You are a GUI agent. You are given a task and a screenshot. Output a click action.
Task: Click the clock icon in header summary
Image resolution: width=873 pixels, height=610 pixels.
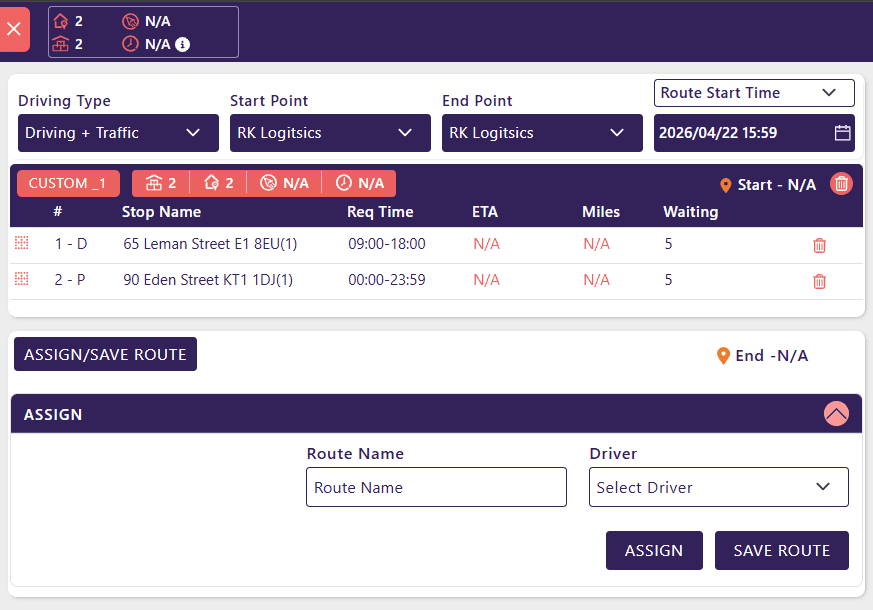click(130, 44)
